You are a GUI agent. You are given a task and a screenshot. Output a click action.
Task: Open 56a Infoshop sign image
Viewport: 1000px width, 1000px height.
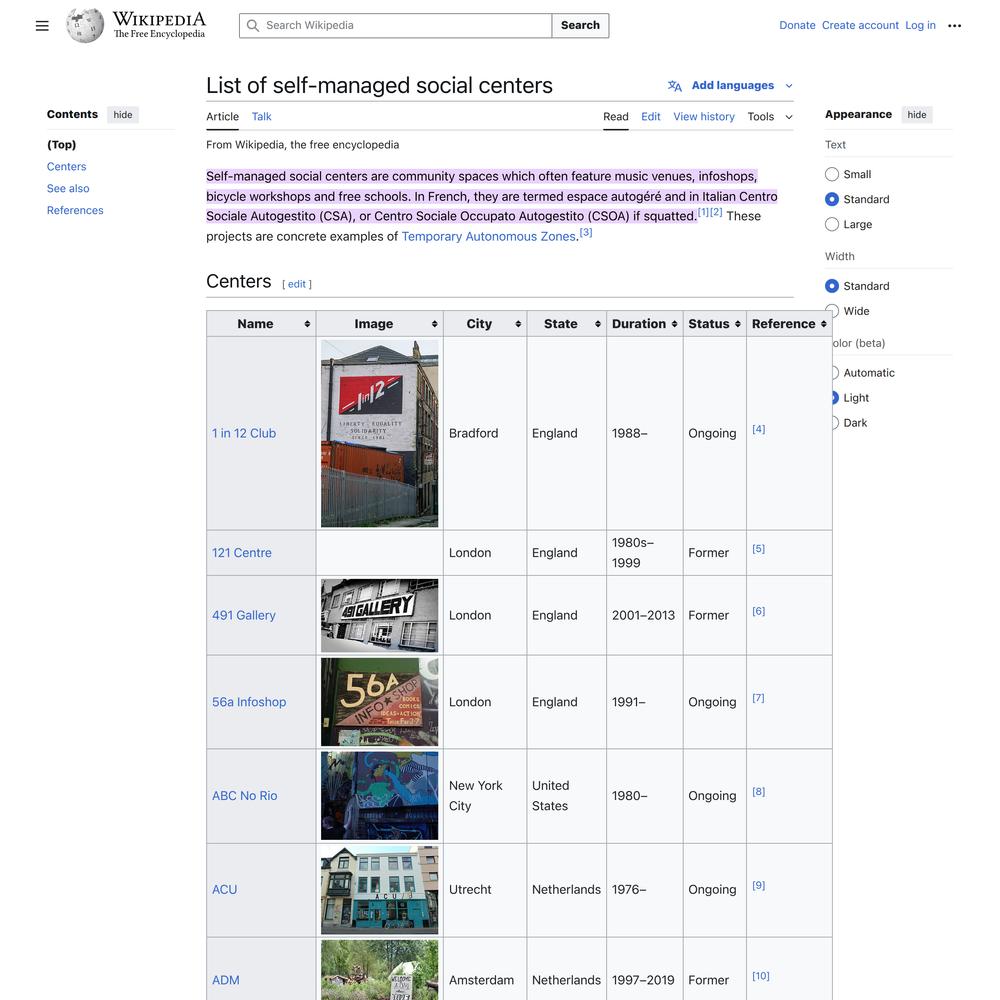pyautogui.click(x=379, y=702)
